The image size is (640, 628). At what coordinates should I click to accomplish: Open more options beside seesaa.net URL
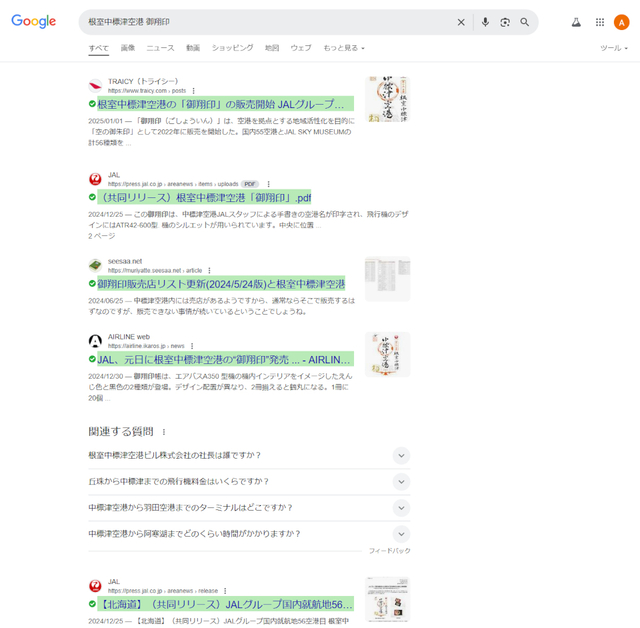point(209,270)
